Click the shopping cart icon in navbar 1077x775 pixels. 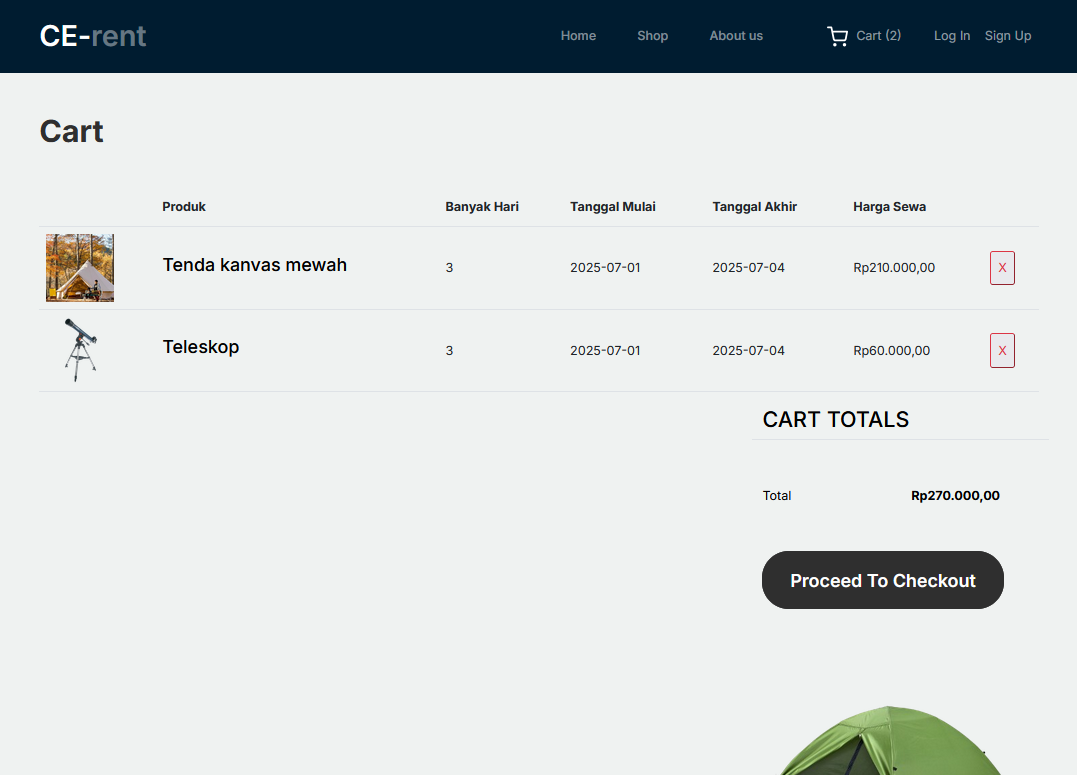point(838,35)
